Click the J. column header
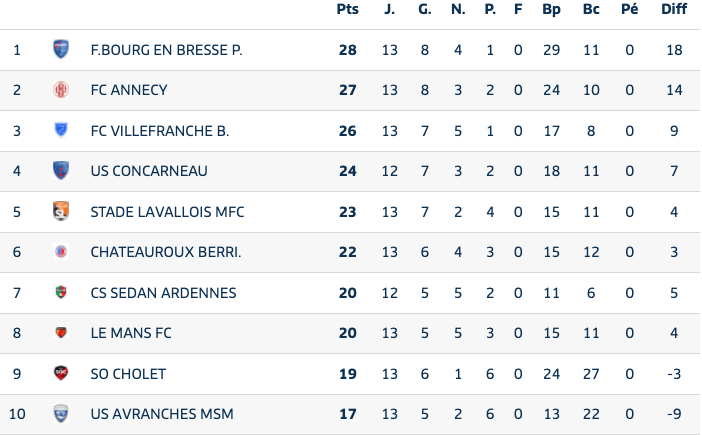 click(389, 10)
